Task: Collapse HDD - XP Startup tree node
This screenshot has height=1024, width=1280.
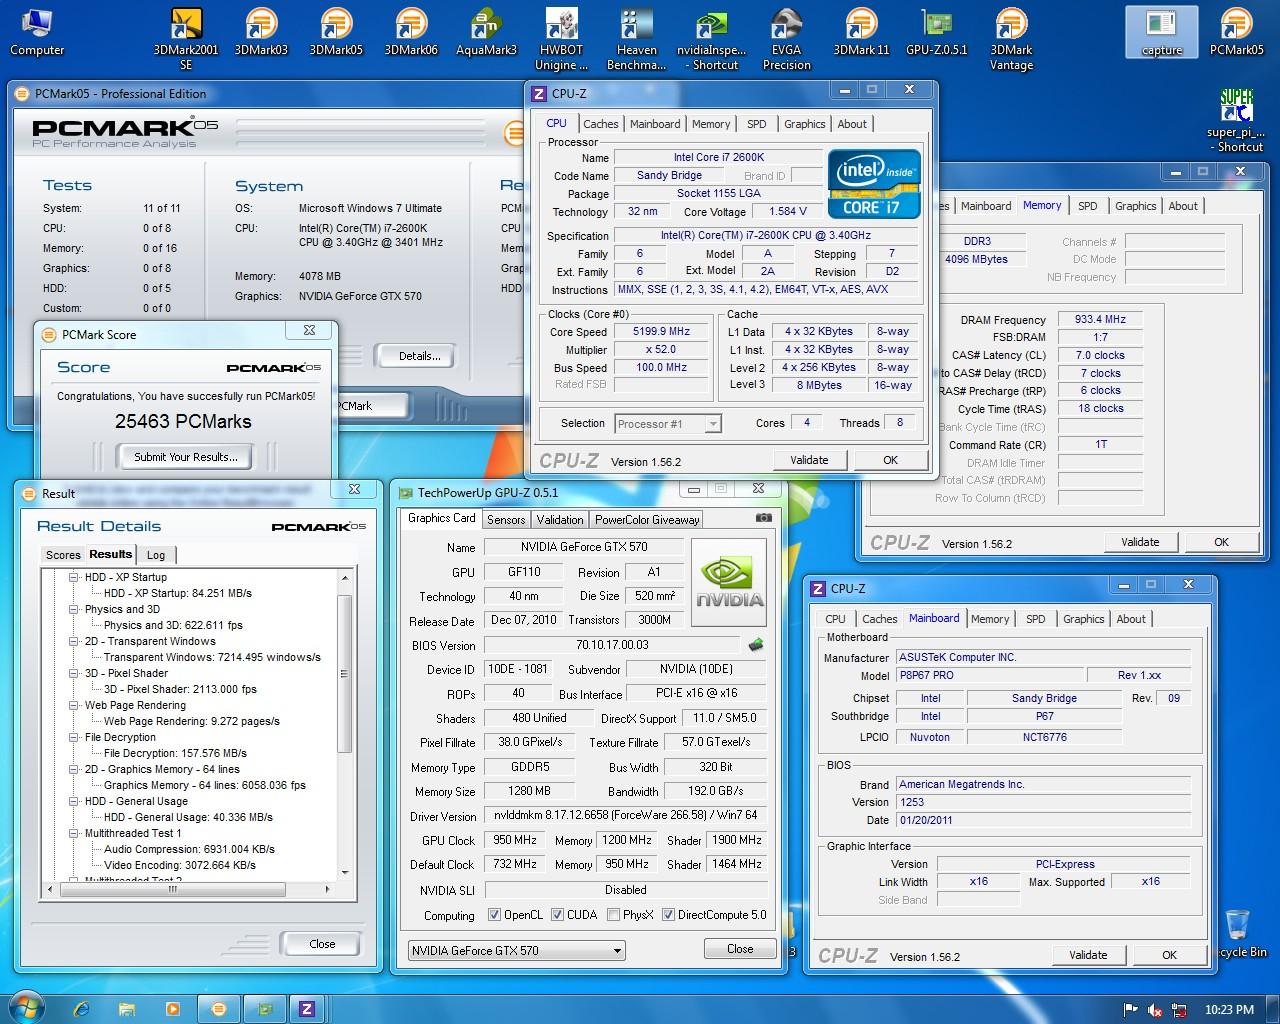Action: coord(74,577)
